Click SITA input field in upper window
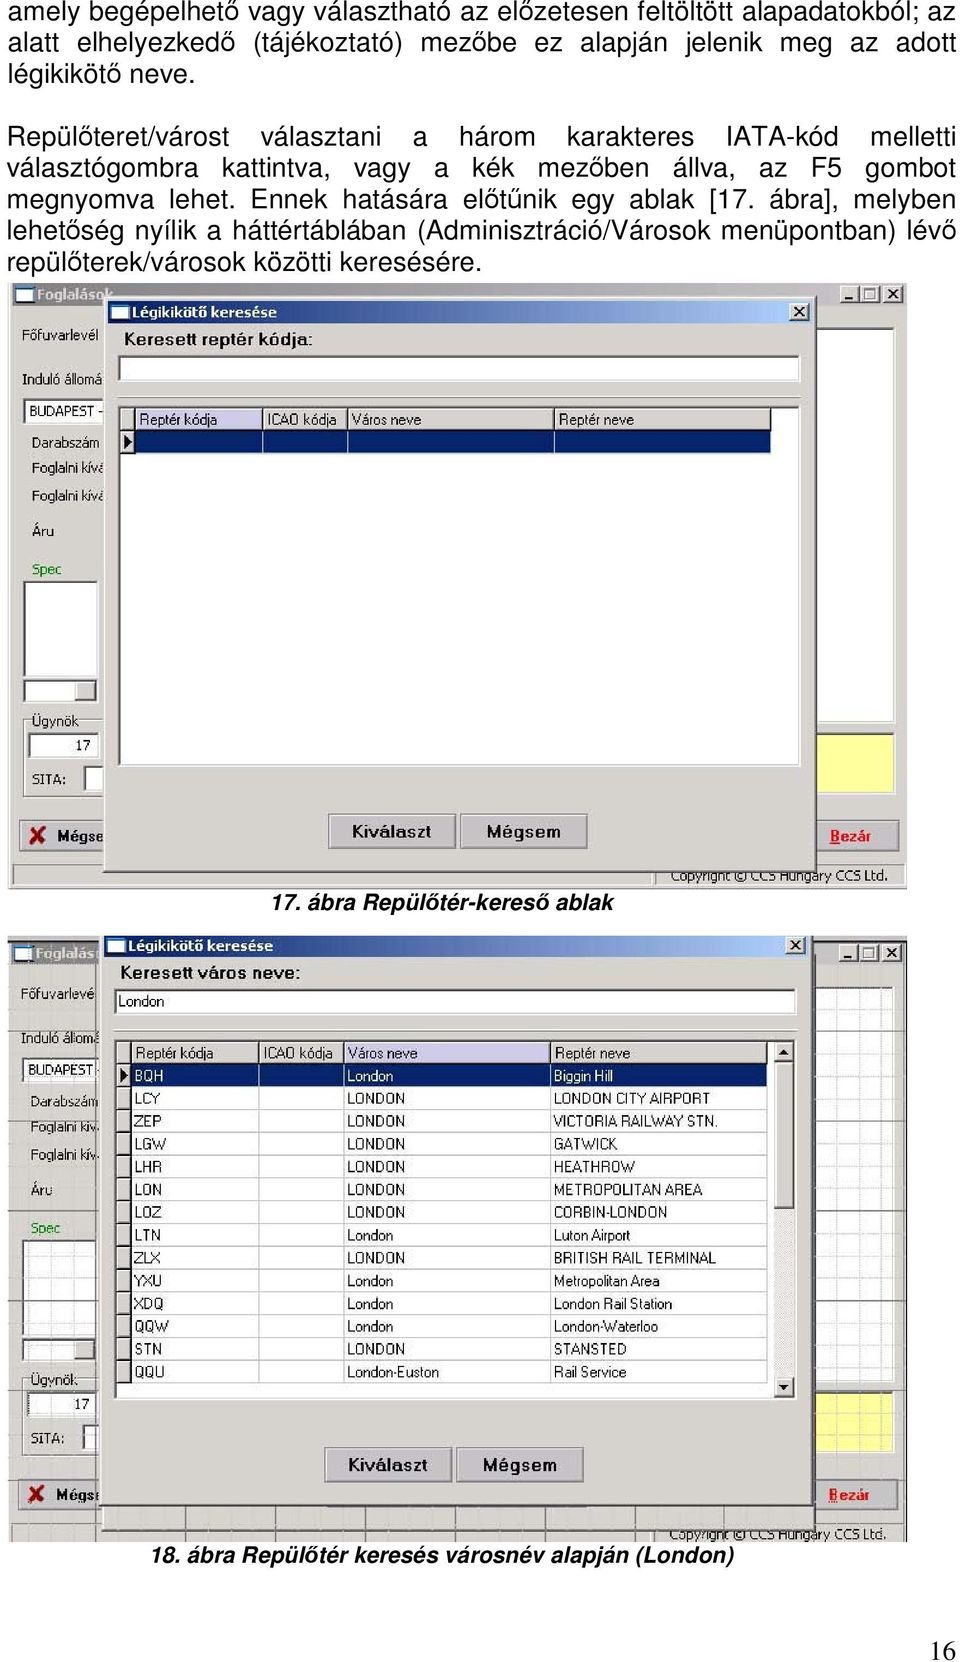The width and height of the screenshot is (960, 1662). [94, 779]
